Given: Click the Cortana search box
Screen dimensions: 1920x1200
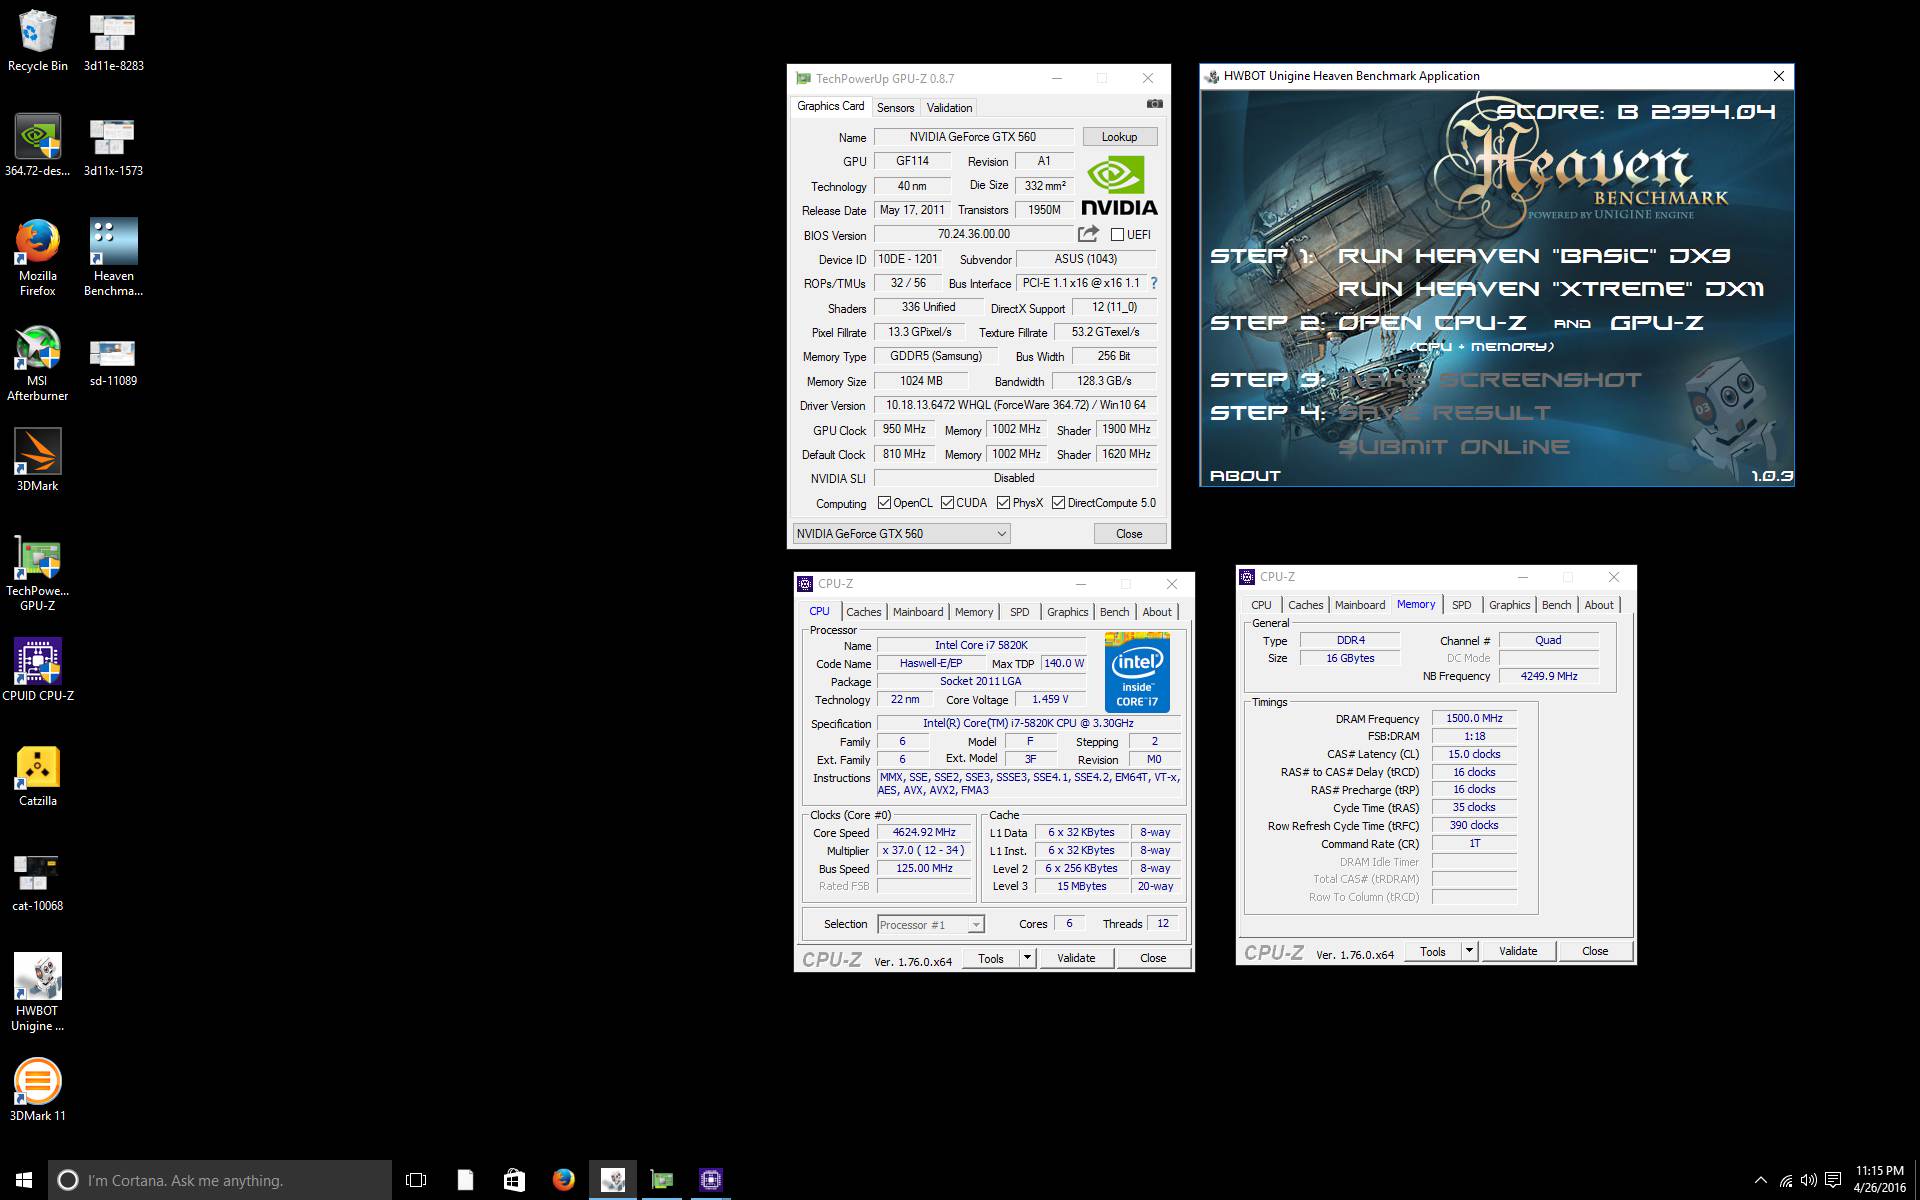Looking at the screenshot, I should [x=220, y=1180].
